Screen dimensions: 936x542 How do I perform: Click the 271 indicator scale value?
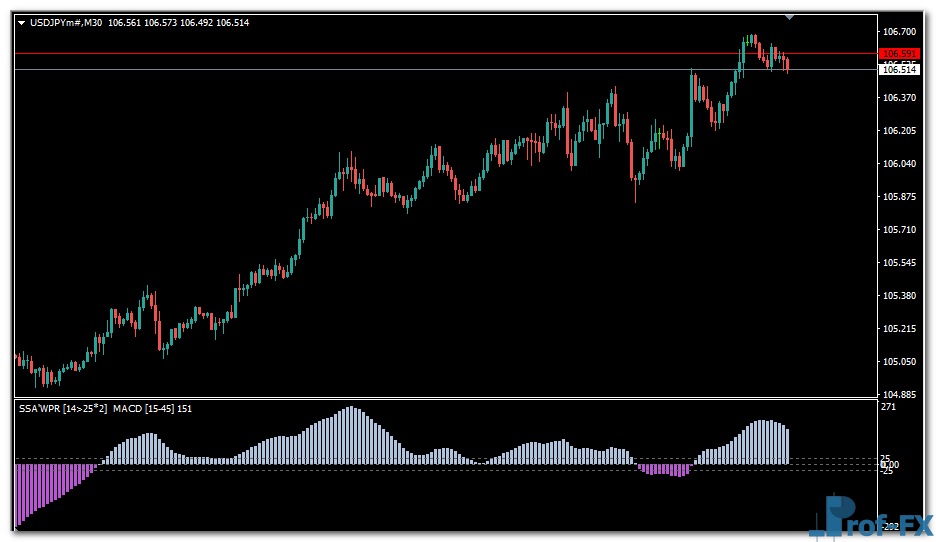point(888,408)
